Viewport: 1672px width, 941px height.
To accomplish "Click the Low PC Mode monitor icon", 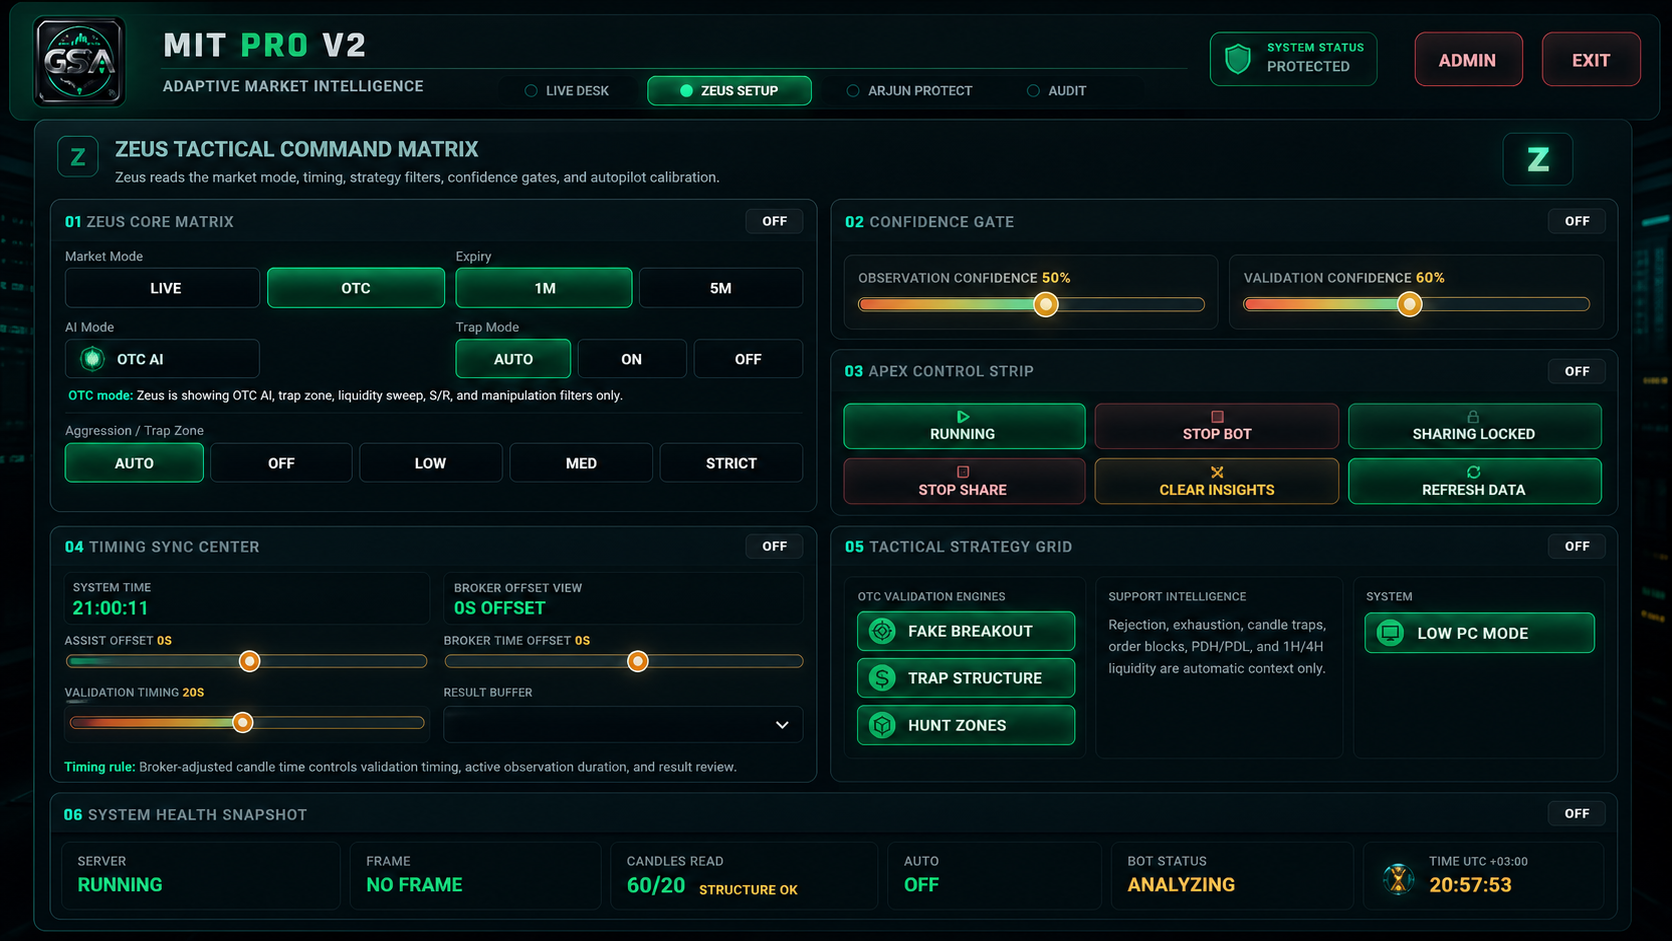I will (1390, 633).
